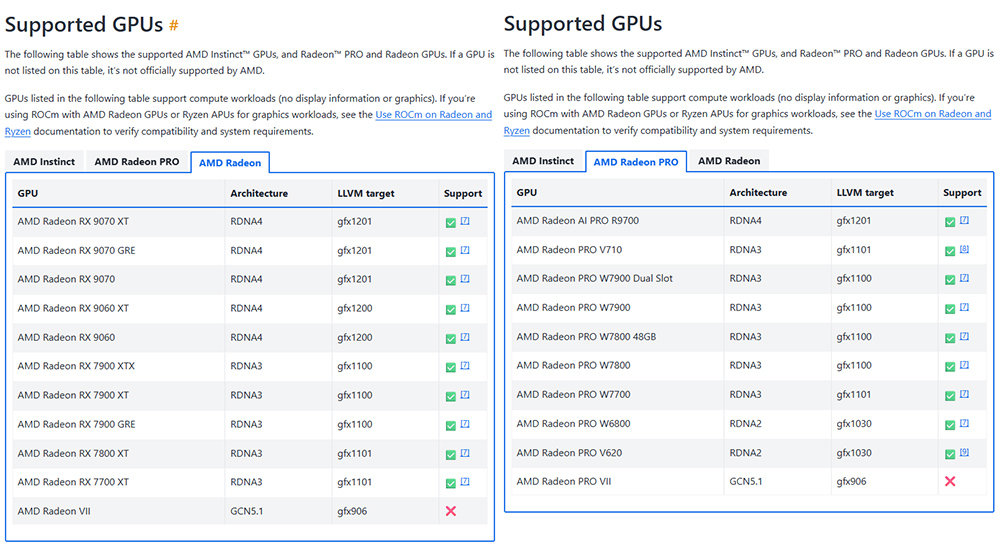Open footnote [9] in Radeon PRO V620 row
This screenshot has width=1000, height=548.
(x=964, y=453)
